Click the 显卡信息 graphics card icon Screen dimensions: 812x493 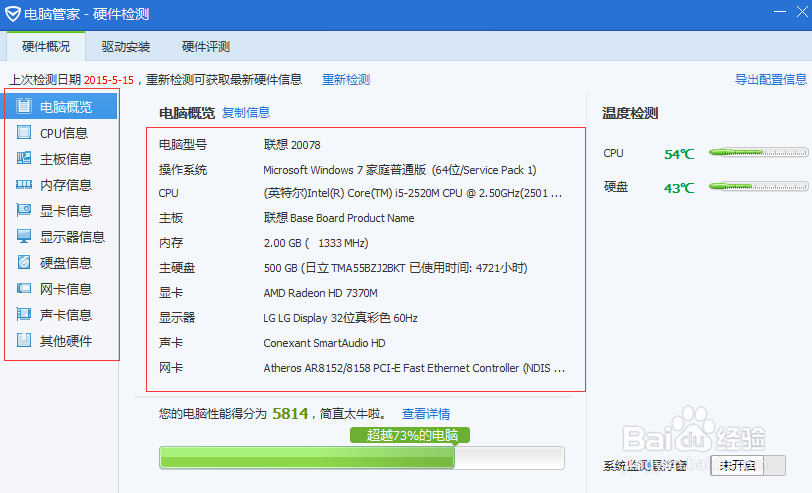pos(23,210)
